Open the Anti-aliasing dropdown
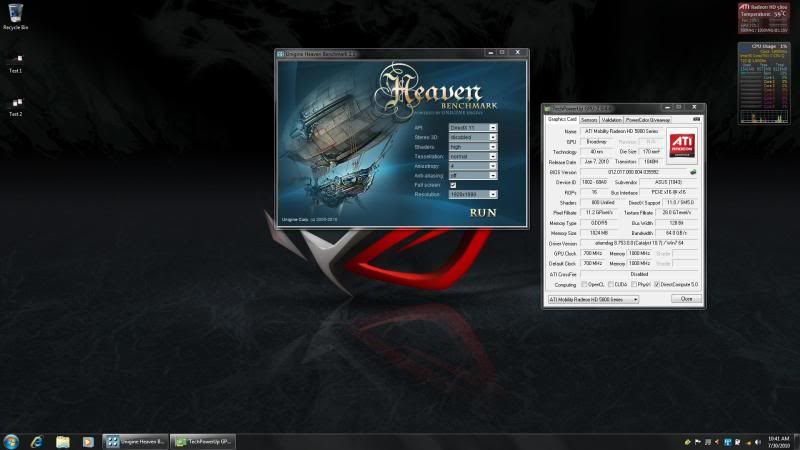The width and height of the screenshot is (800, 450). pyautogui.click(x=472, y=176)
